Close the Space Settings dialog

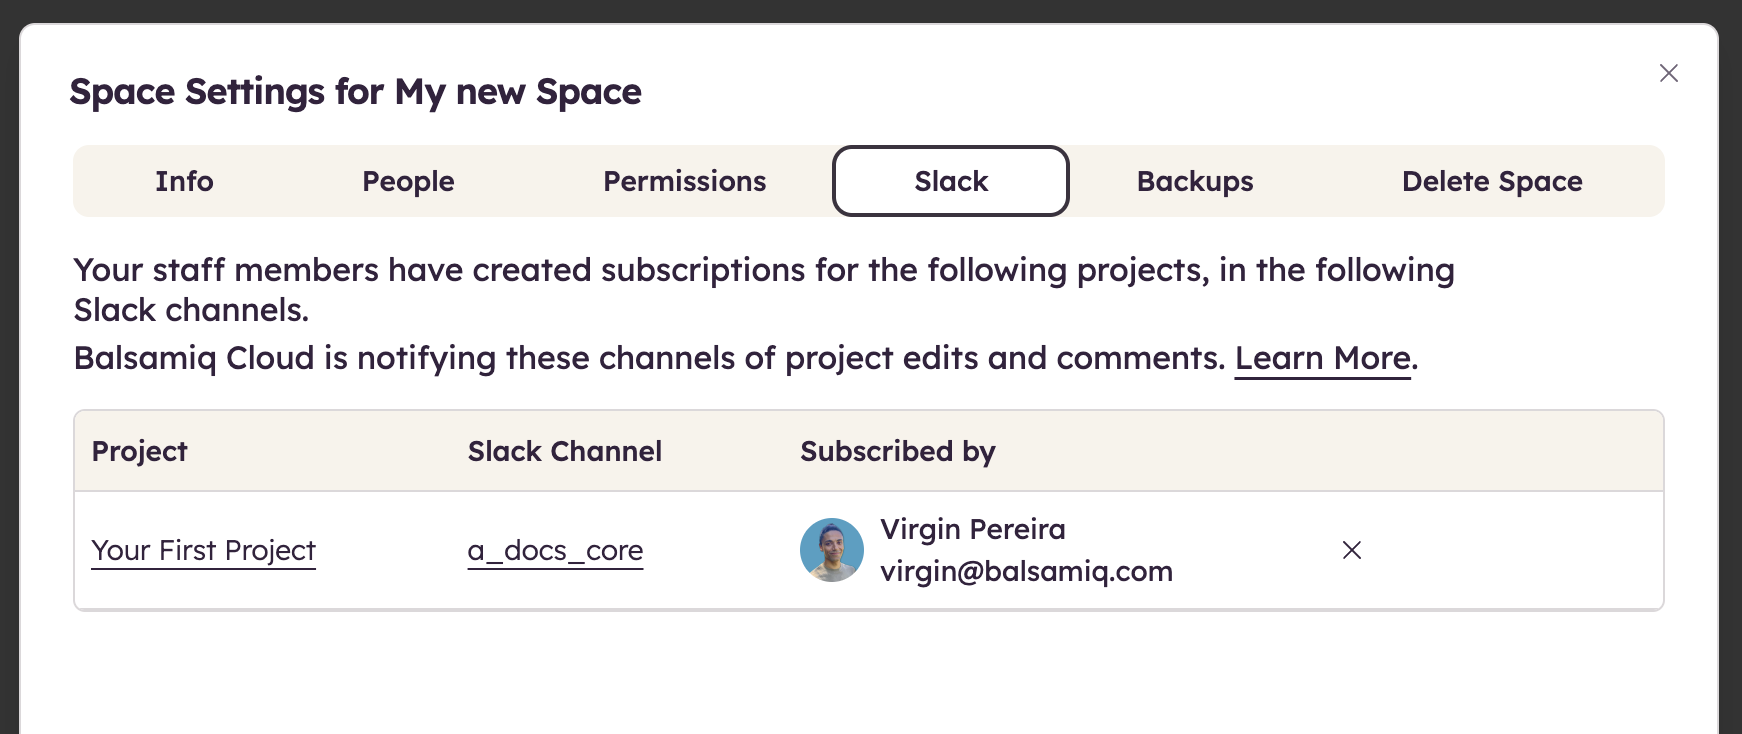(1668, 73)
